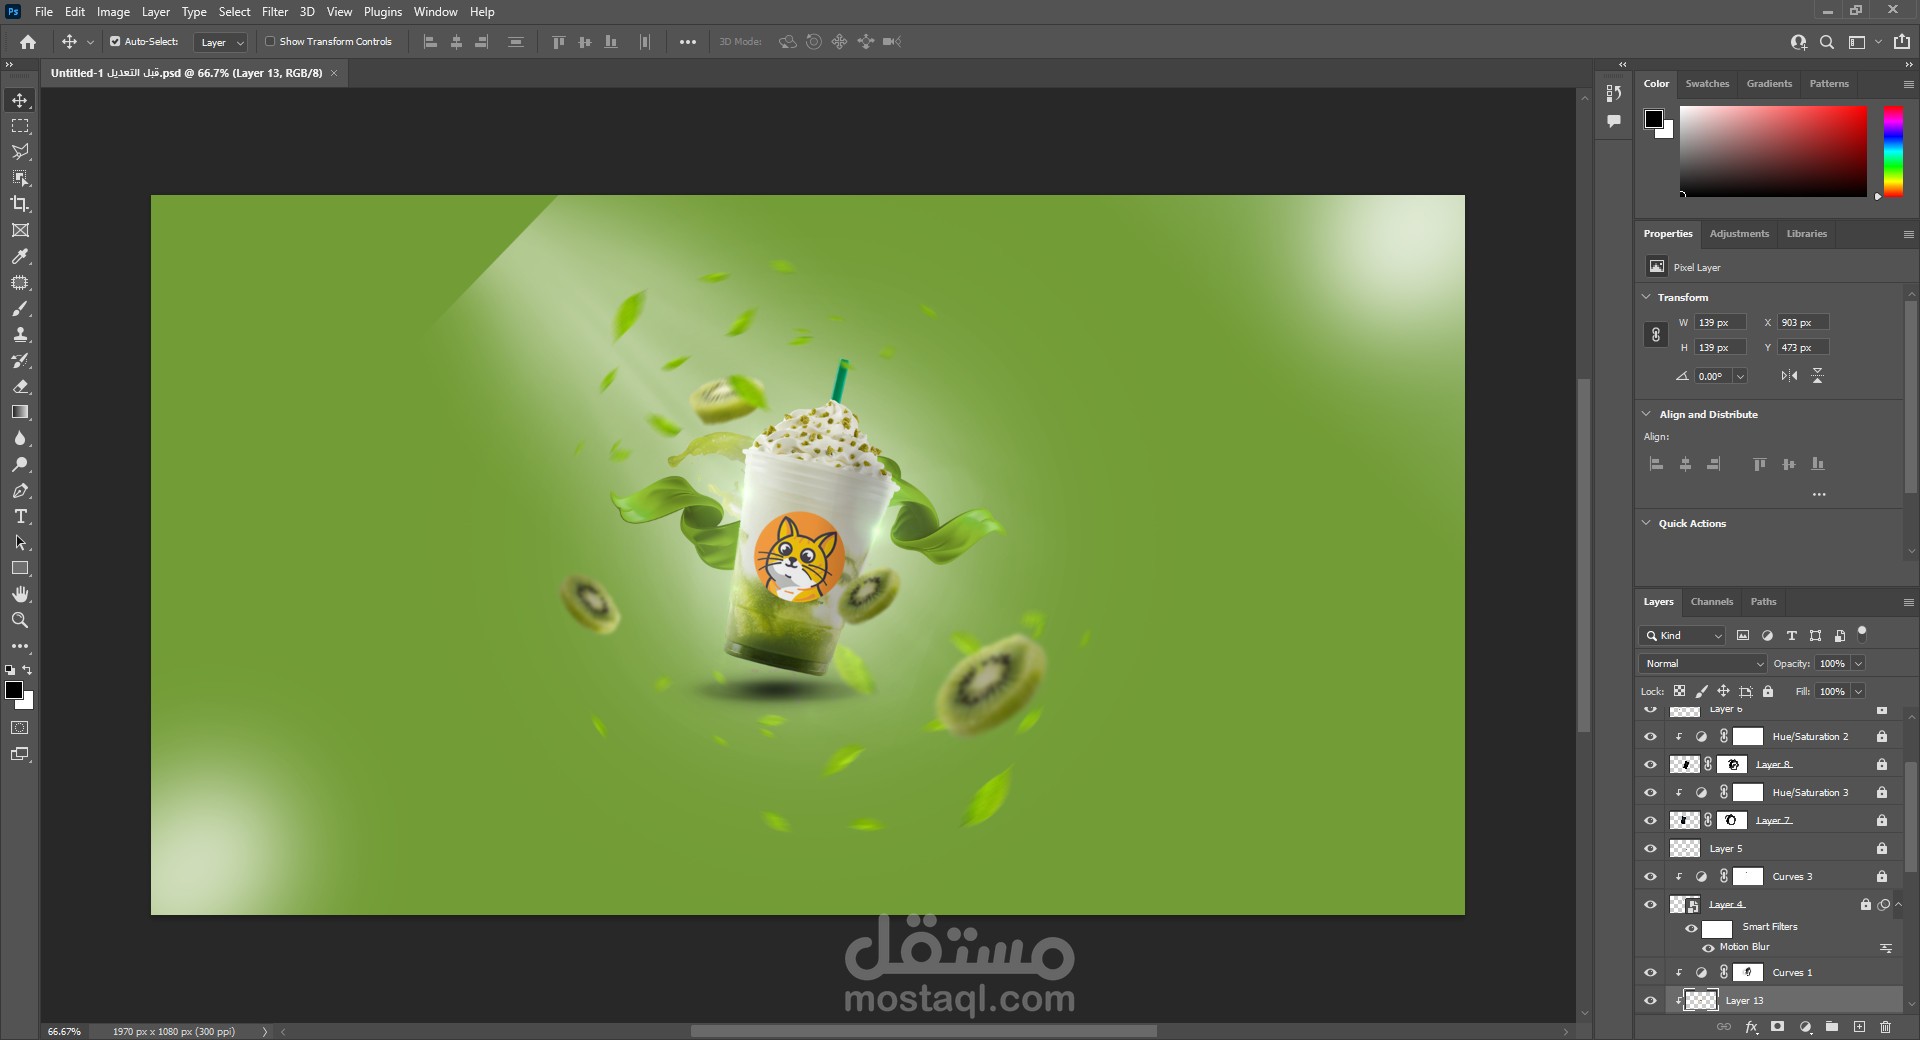Open the Plugins menu

pyautogui.click(x=382, y=12)
